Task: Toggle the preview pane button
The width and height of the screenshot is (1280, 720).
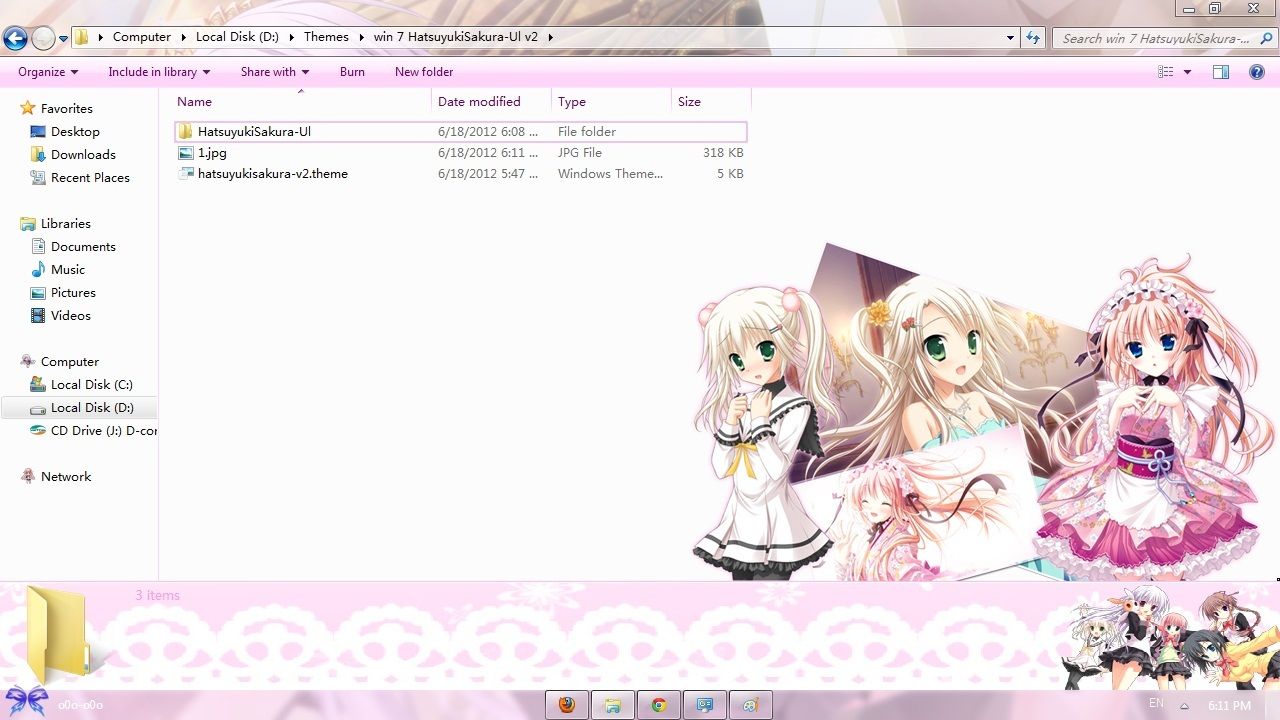Action: [1220, 72]
